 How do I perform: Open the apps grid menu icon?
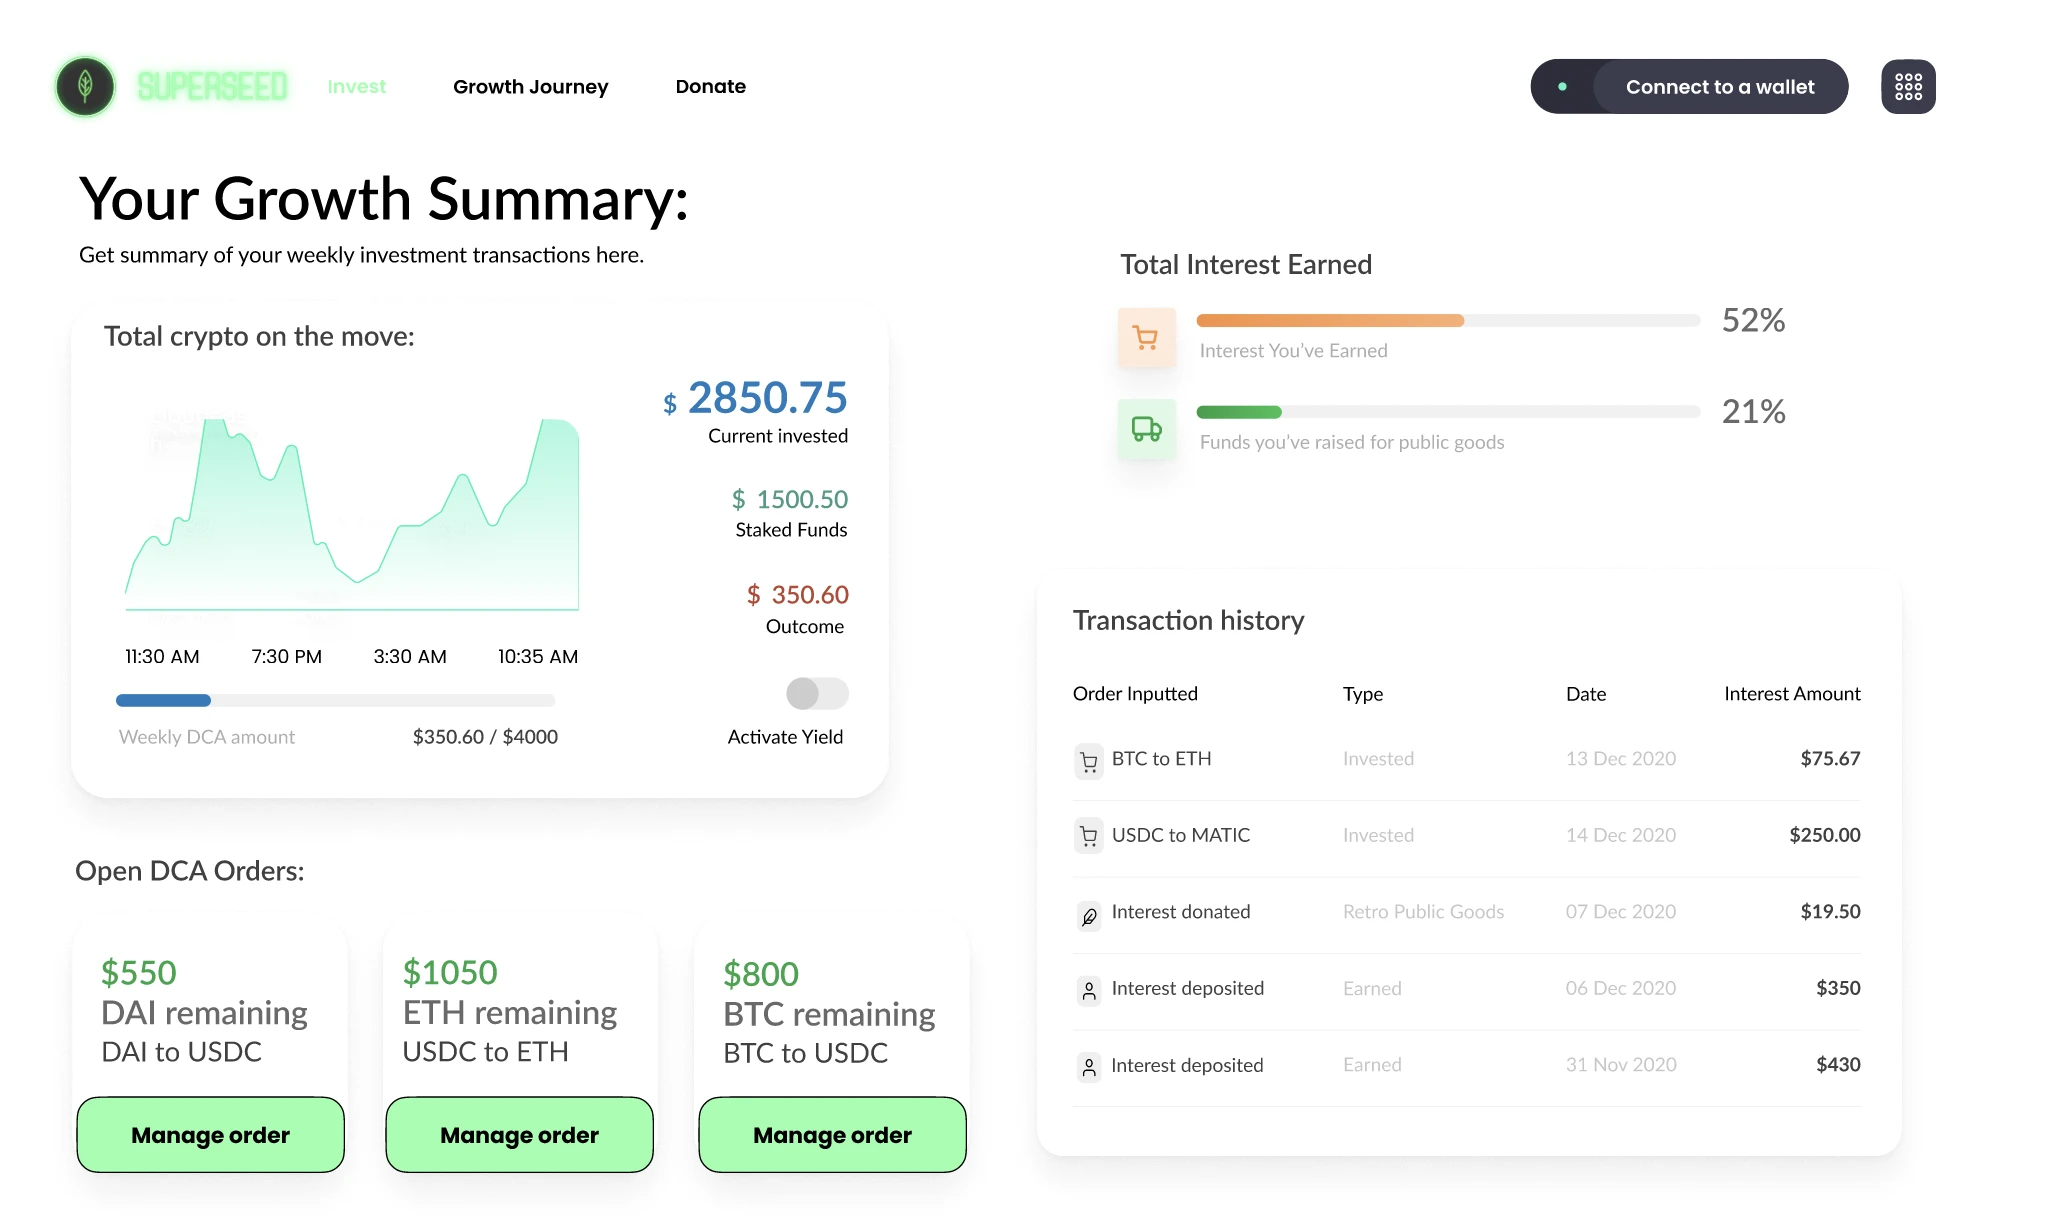point(1908,86)
